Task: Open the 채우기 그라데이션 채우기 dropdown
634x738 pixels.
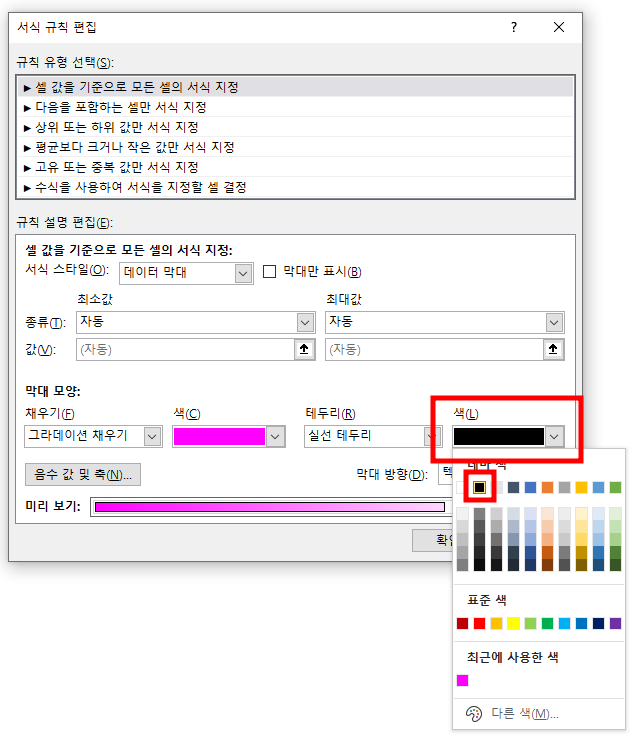Action: click(152, 437)
